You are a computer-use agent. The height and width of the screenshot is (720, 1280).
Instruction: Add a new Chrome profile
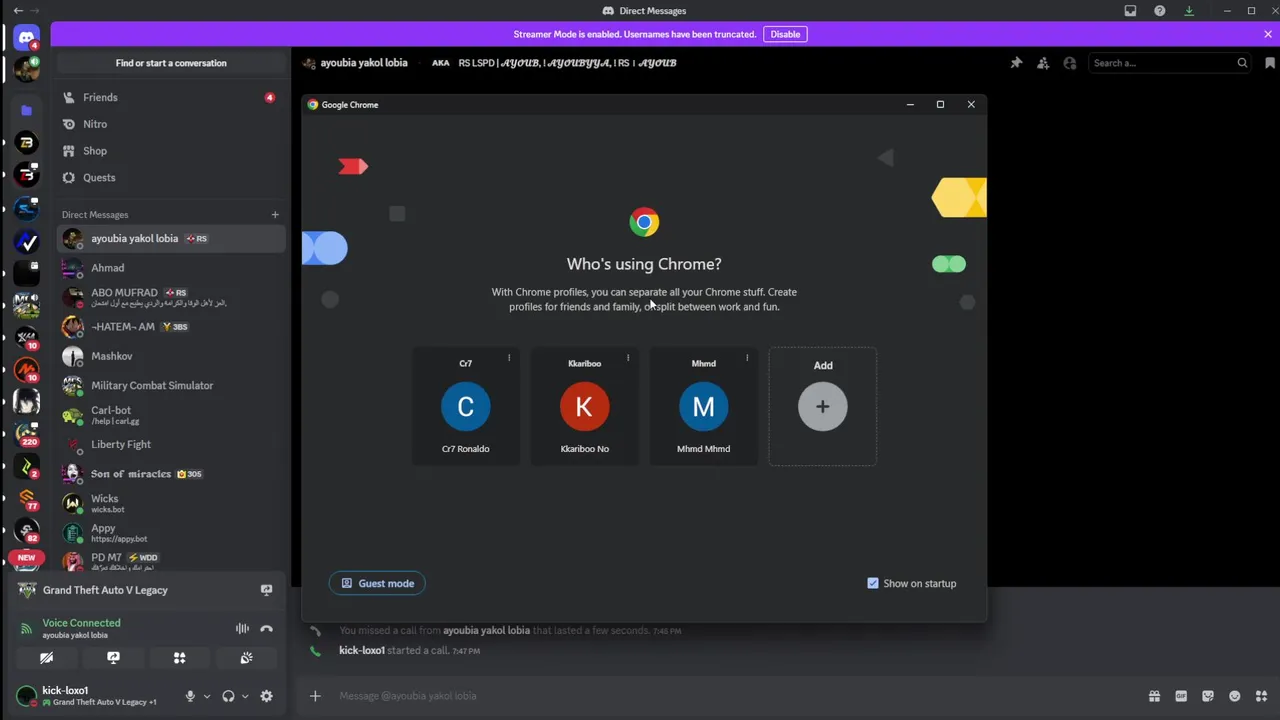tap(823, 406)
